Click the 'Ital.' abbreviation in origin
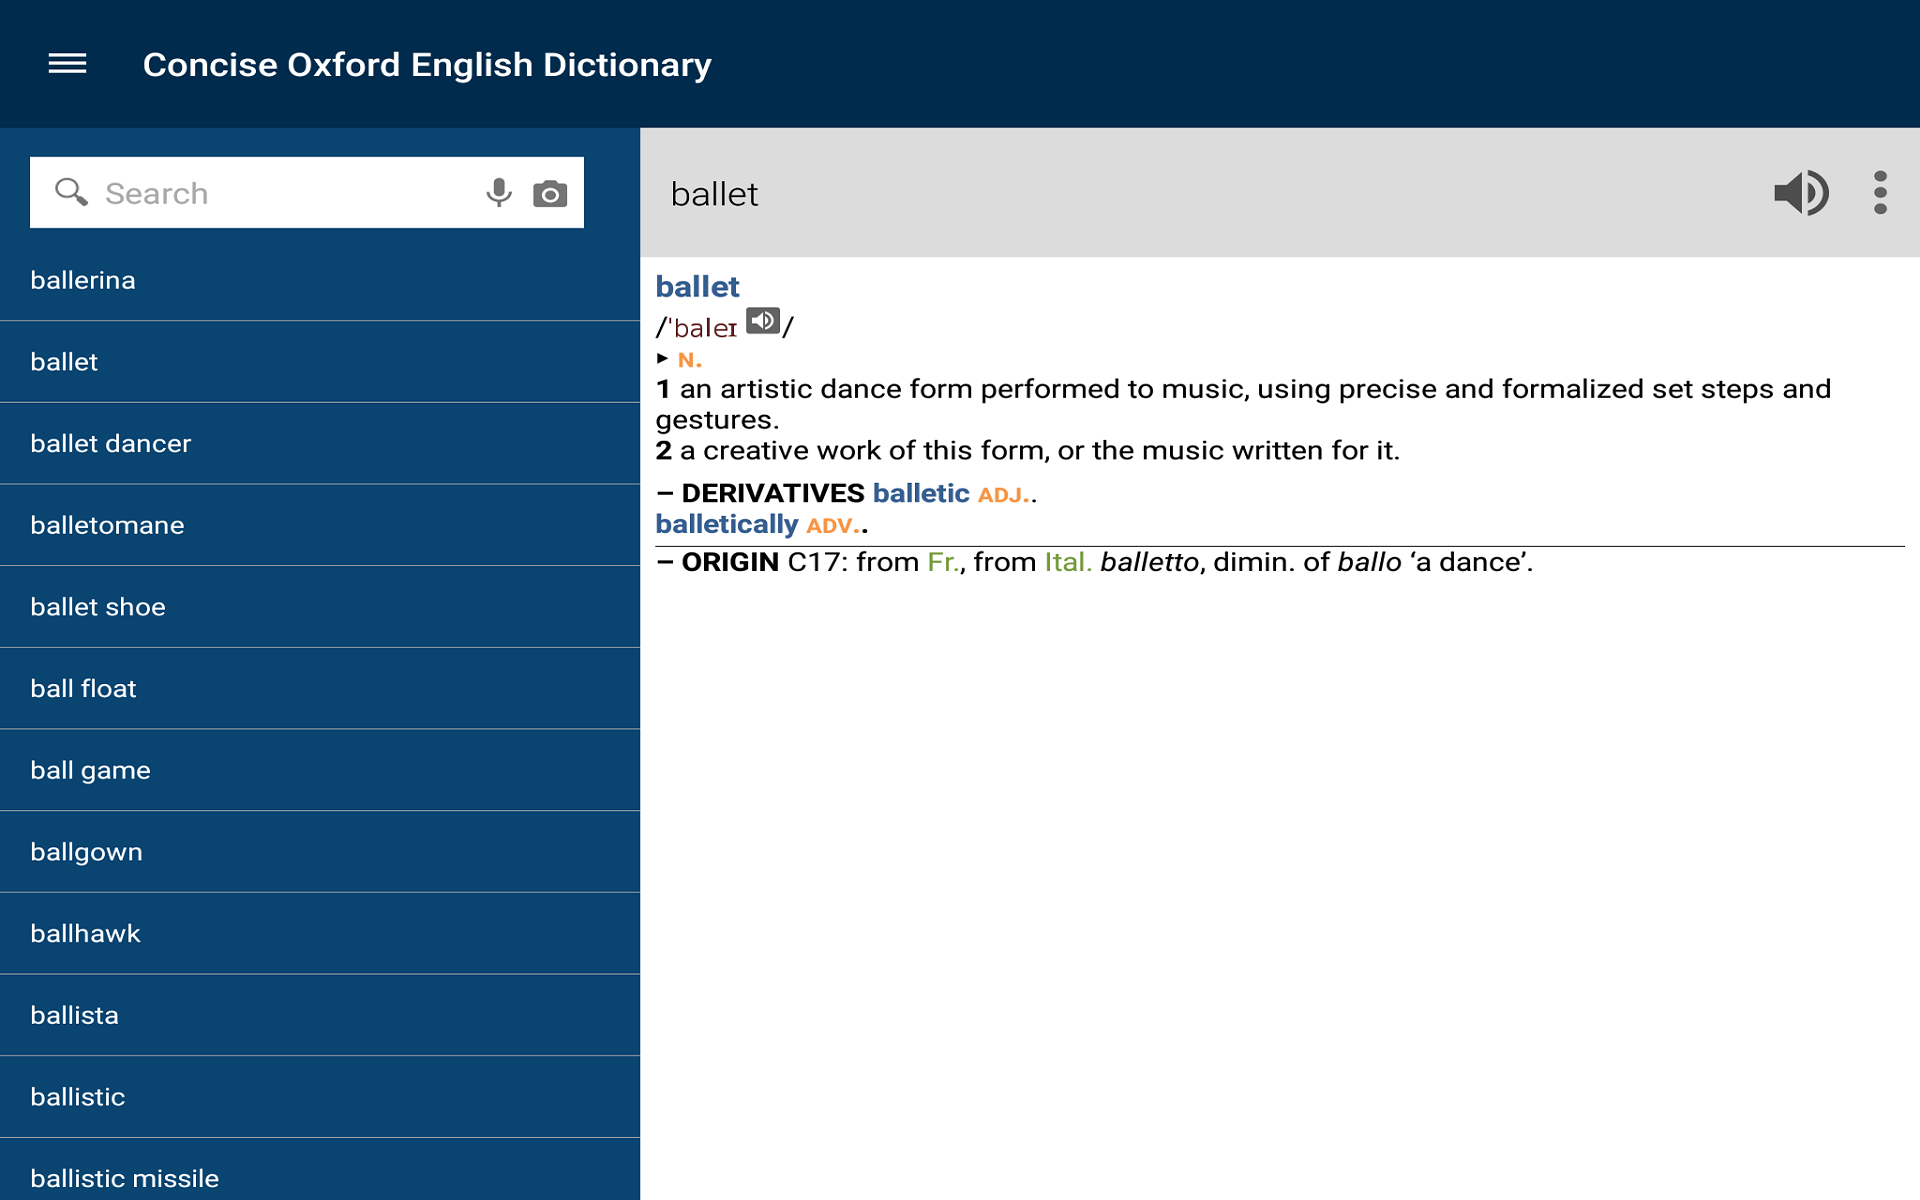The image size is (1920, 1200). click(1066, 561)
